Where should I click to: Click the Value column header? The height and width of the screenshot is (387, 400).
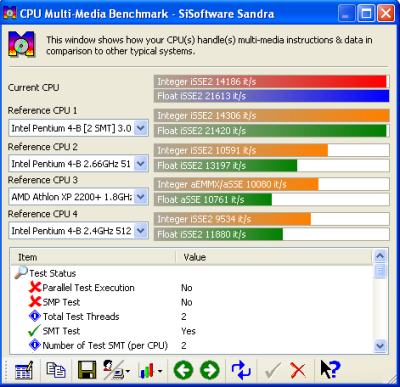tap(273, 257)
